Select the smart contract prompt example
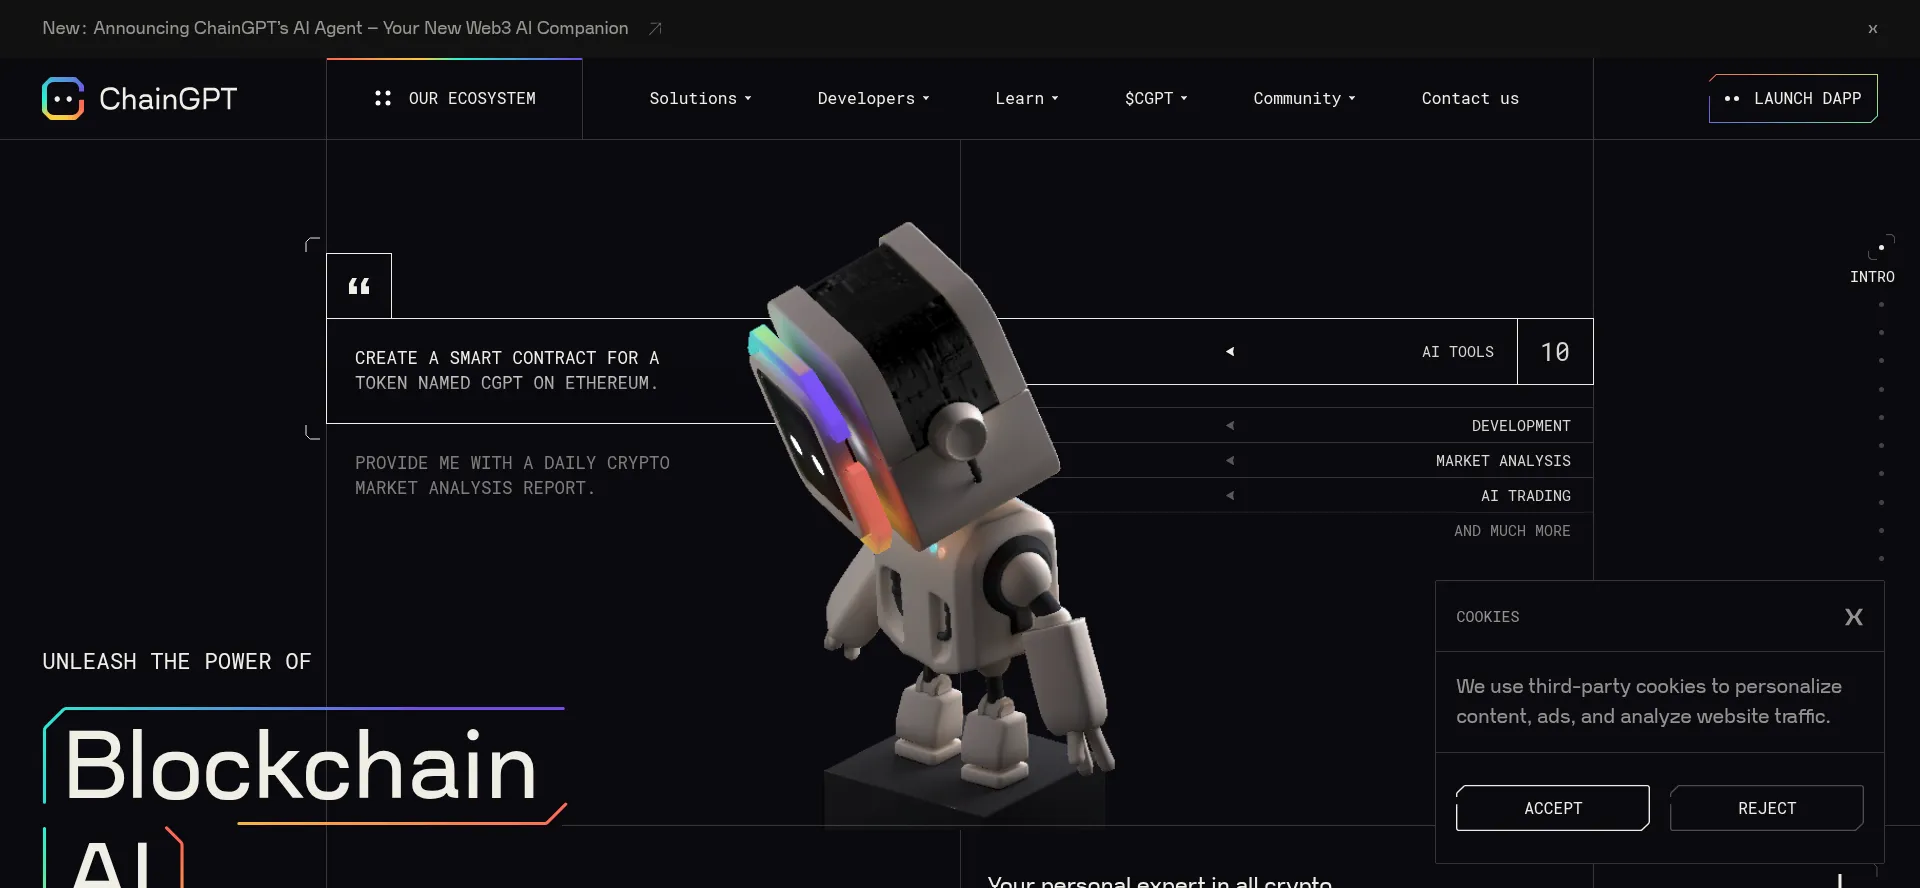Image resolution: width=1920 pixels, height=888 pixels. (x=507, y=370)
